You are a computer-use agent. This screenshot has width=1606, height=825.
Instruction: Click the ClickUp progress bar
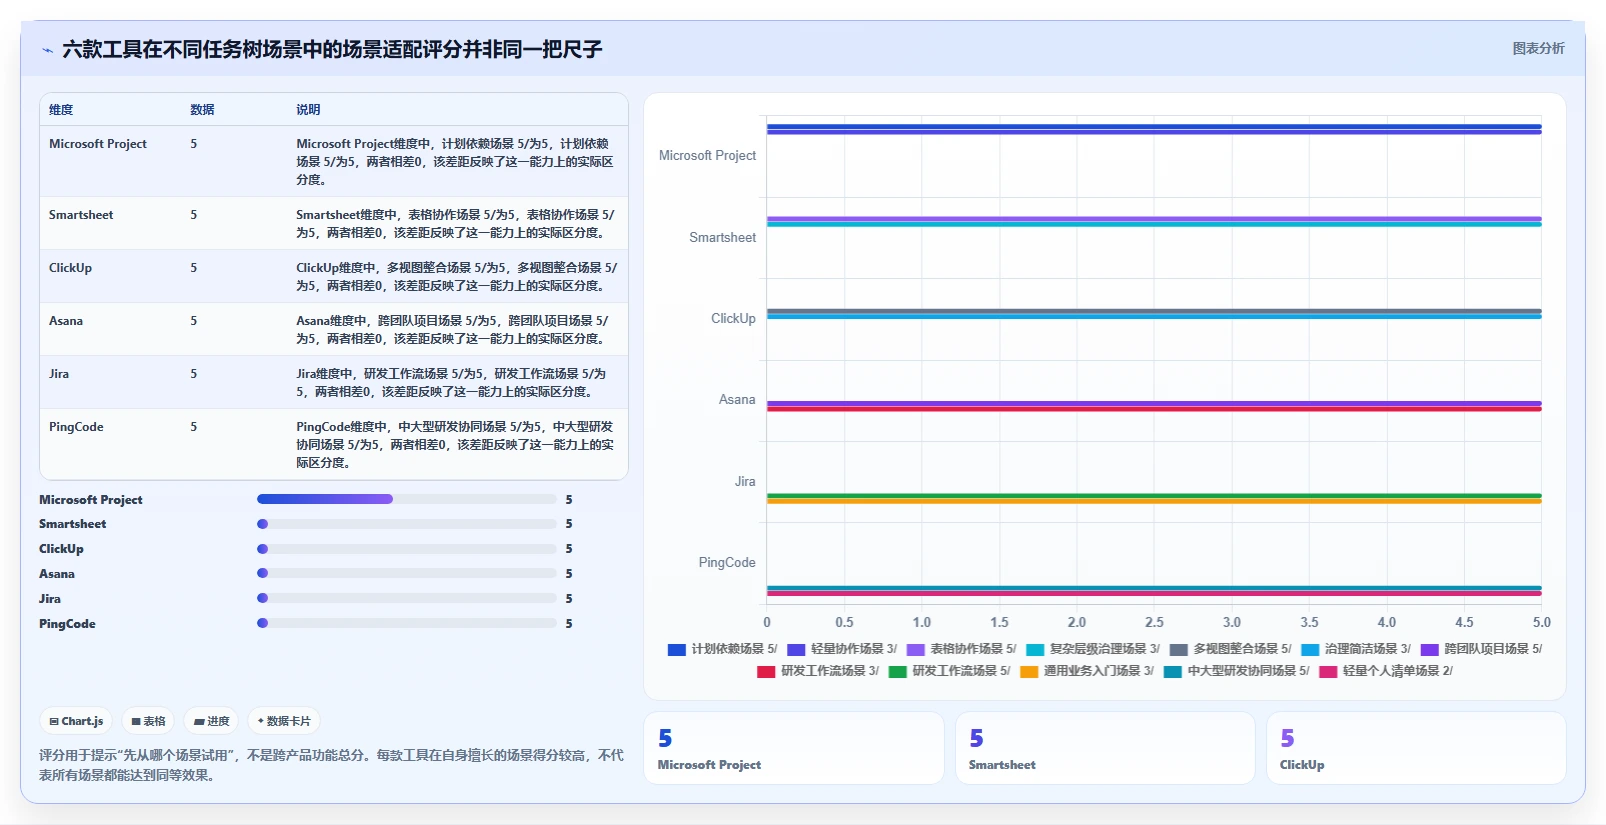coord(406,549)
